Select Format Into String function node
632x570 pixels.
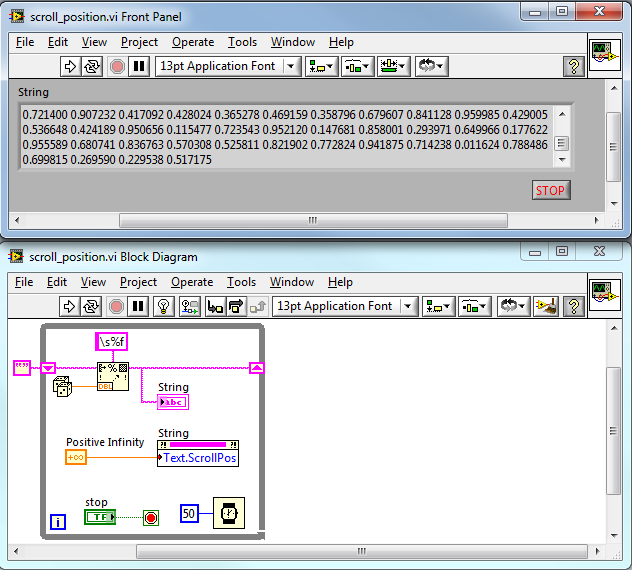click(x=113, y=376)
